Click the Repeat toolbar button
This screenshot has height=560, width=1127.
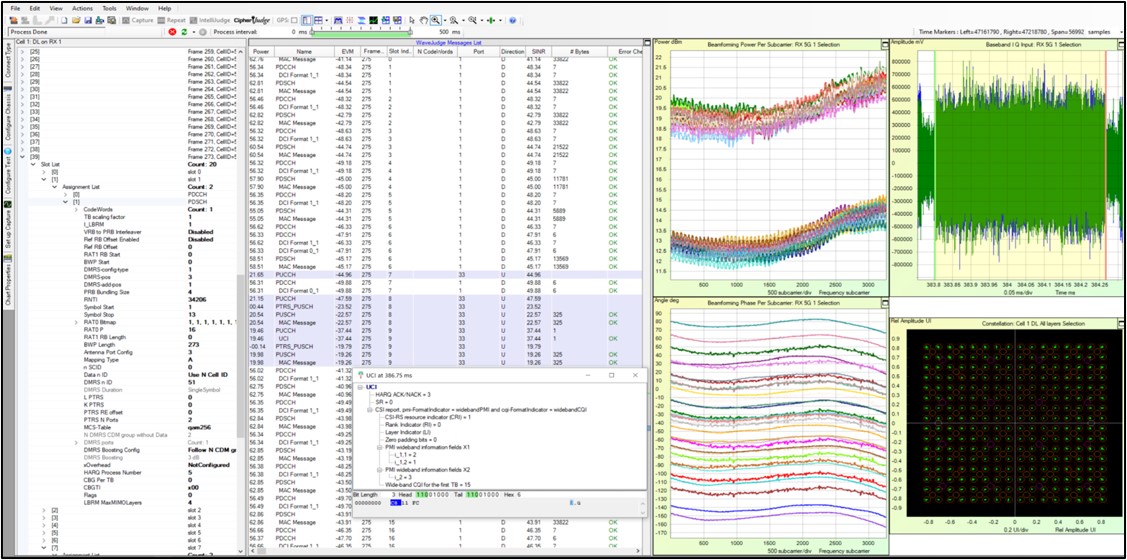[x=172, y=20]
